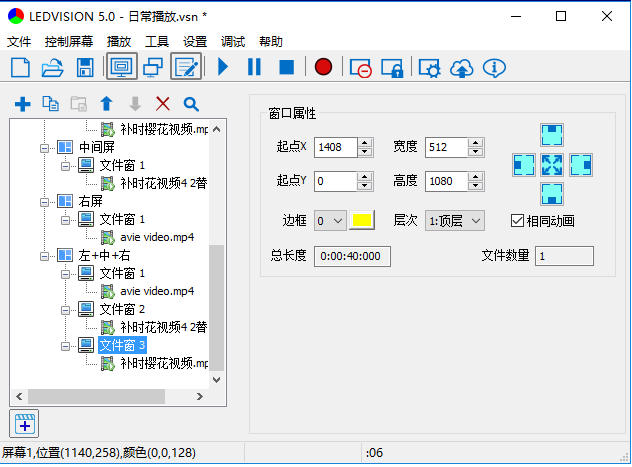Start playback with the blue Play icon

[x=223, y=68]
